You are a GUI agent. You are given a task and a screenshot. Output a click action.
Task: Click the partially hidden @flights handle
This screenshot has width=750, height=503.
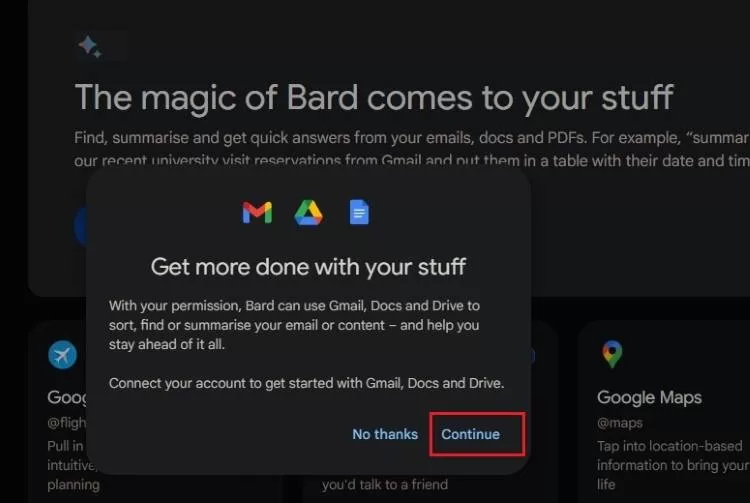[x=66, y=423]
